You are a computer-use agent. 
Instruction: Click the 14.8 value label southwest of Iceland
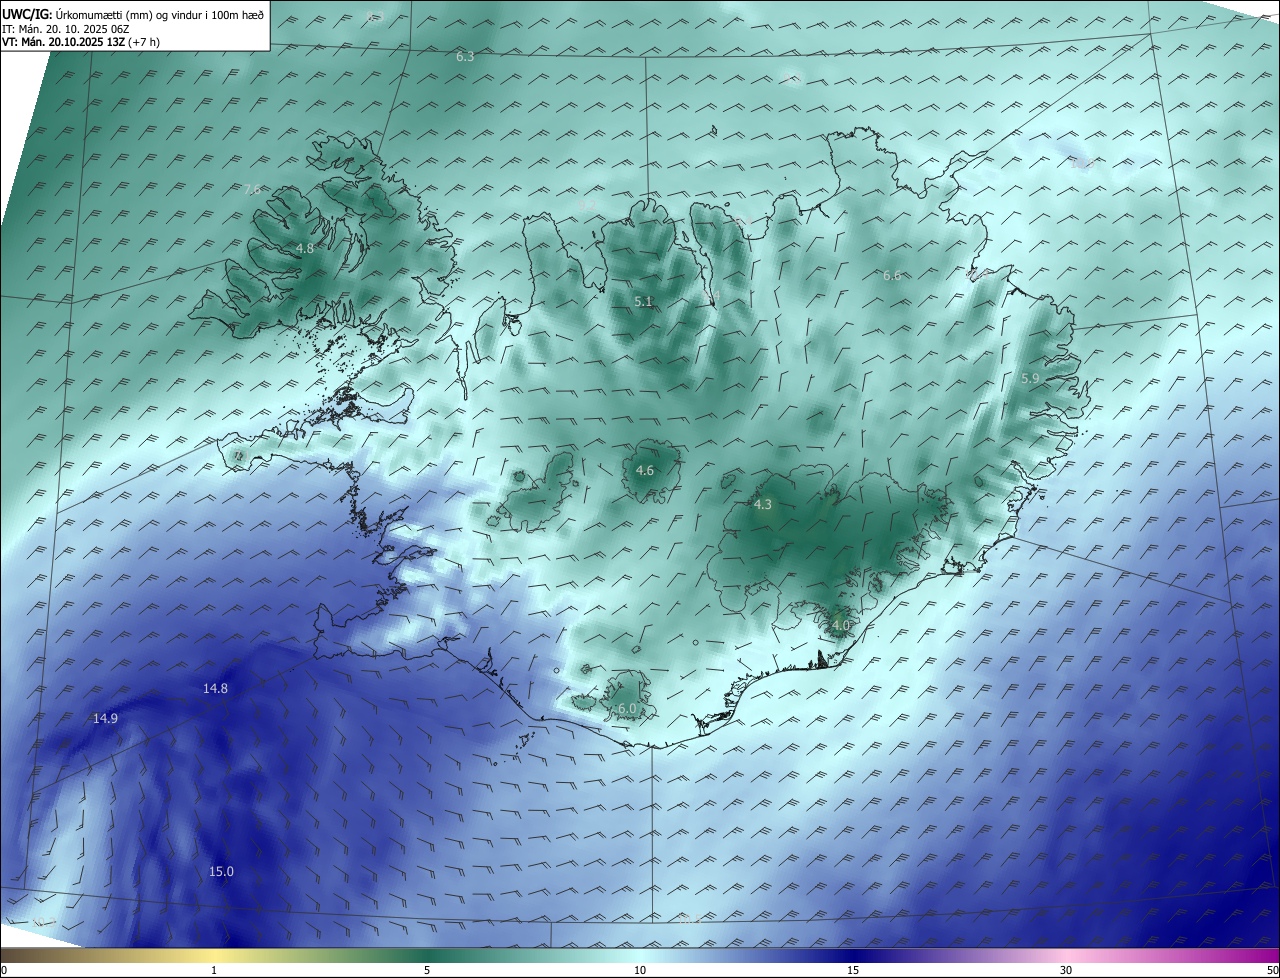pos(215,688)
